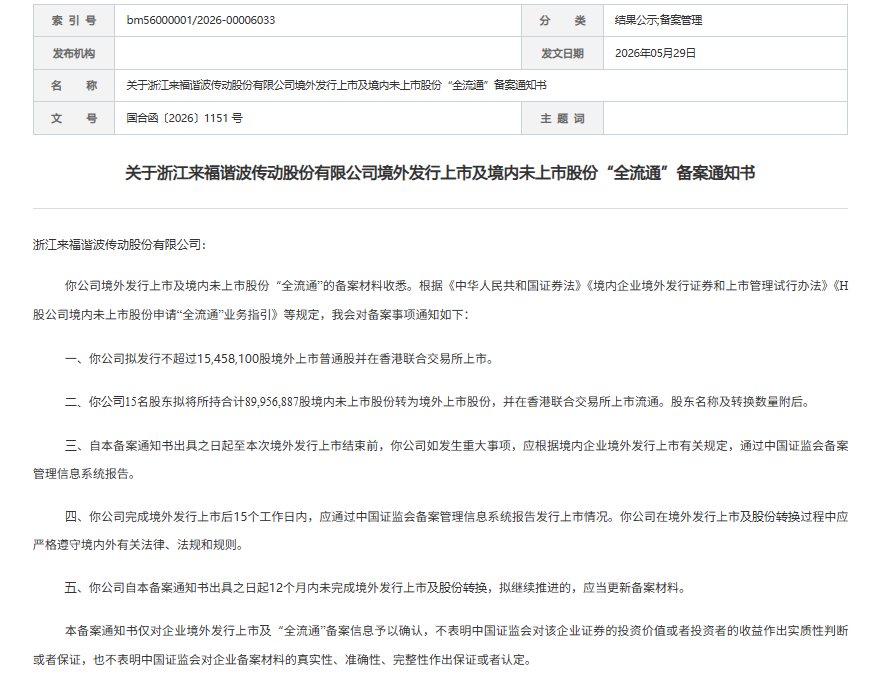
Task: Click item 一 about 15,458,100 shares
Action: [279, 359]
